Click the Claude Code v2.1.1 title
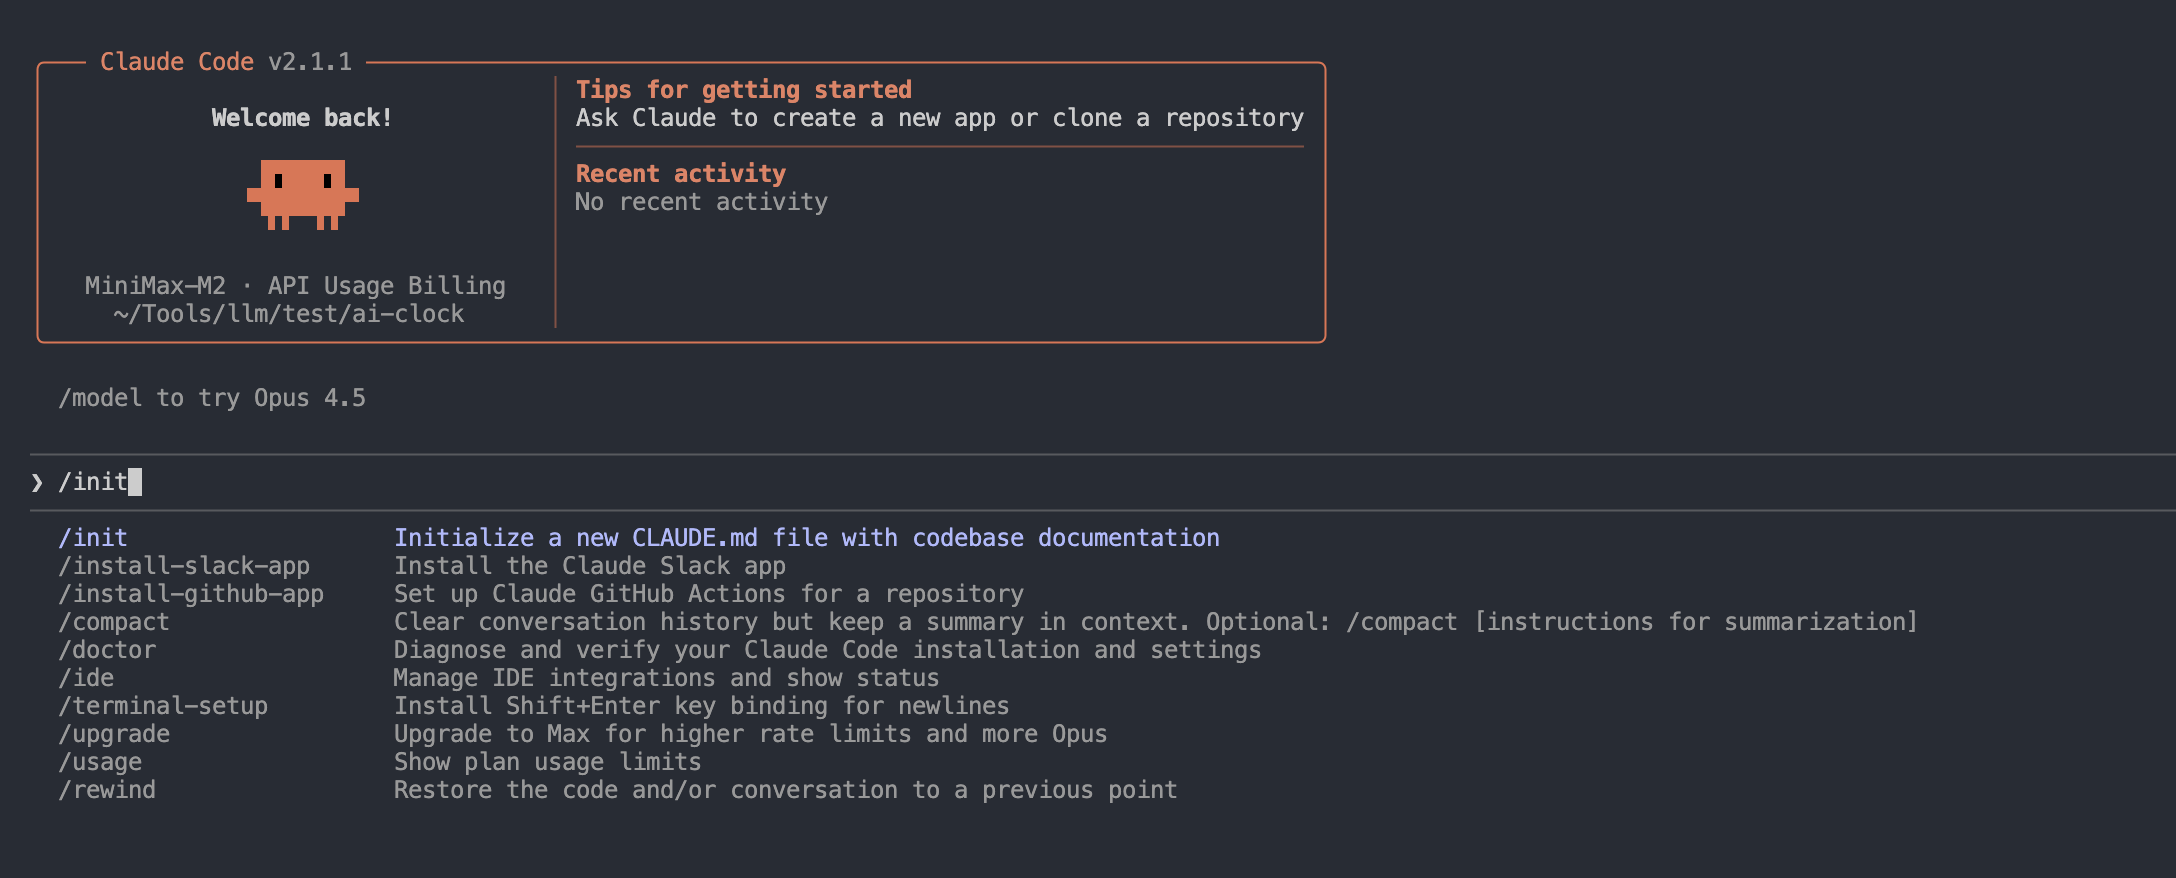This screenshot has width=2176, height=878. (x=226, y=62)
